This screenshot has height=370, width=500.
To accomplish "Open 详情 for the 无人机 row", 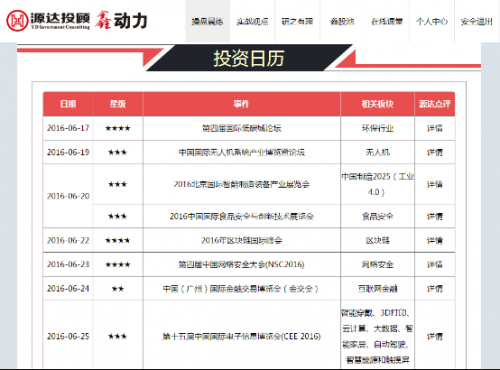I will coord(435,152).
